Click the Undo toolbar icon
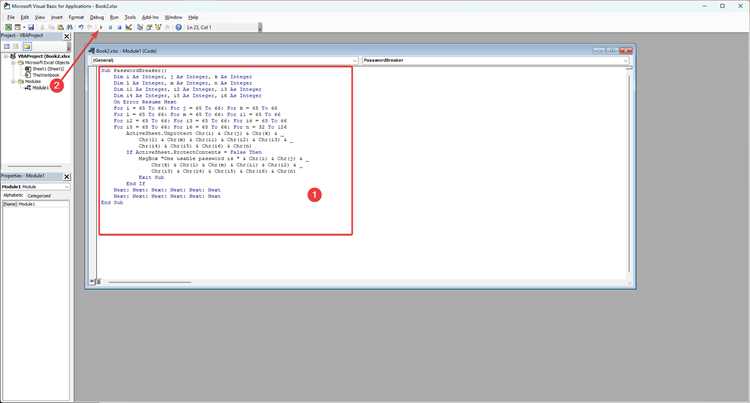Image resolution: width=750 pixels, height=403 pixels. pyautogui.click(x=81, y=27)
